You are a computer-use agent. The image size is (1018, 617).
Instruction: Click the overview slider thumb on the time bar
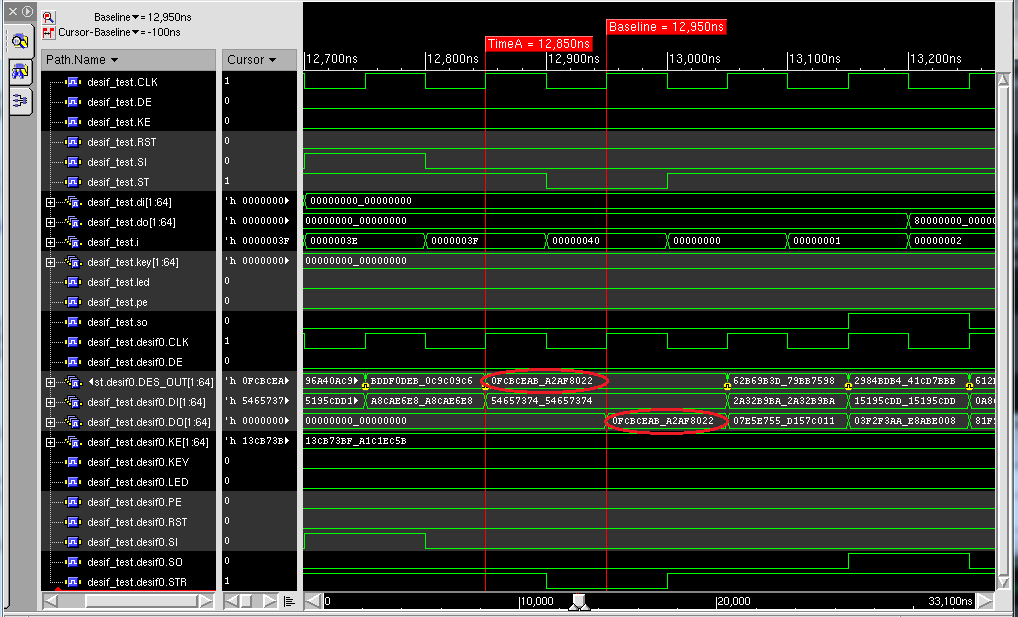[x=578, y=603]
